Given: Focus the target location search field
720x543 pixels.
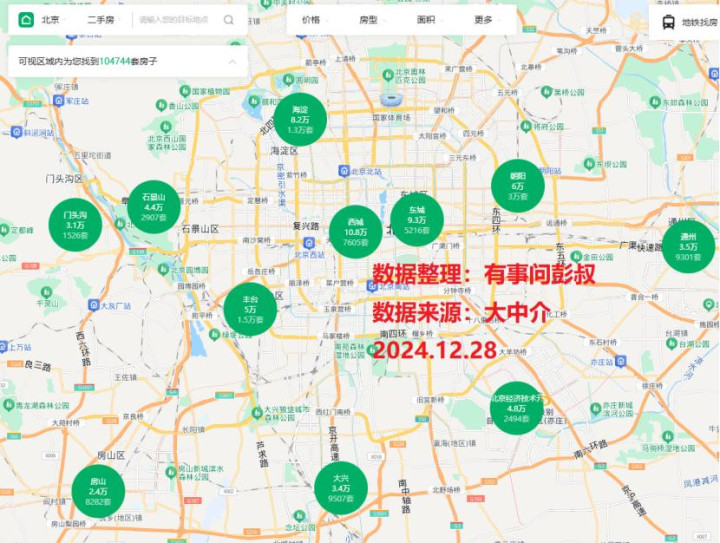Looking at the screenshot, I should pyautogui.click(x=174, y=20).
